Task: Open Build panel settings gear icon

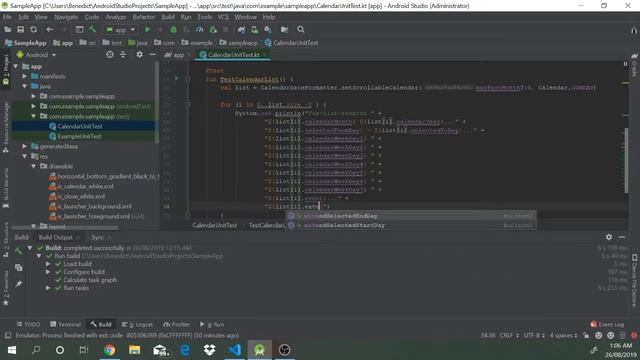Action: 609,237
